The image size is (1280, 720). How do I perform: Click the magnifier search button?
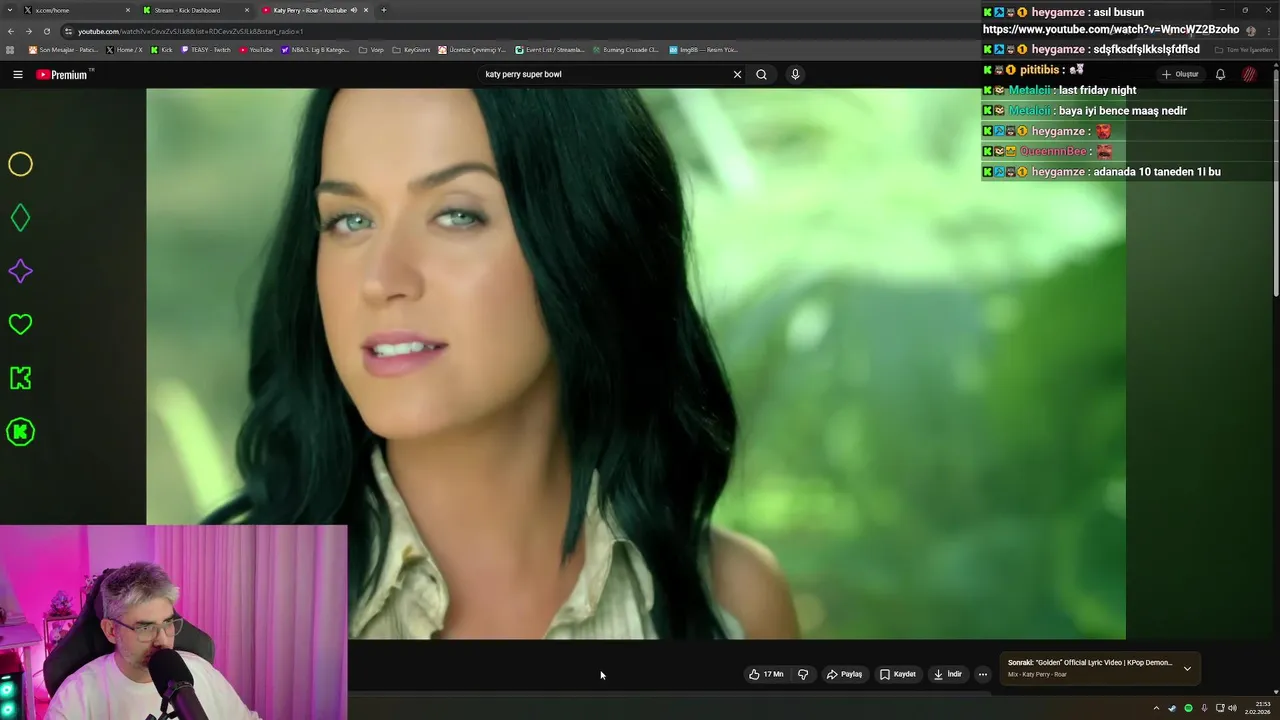pos(761,74)
